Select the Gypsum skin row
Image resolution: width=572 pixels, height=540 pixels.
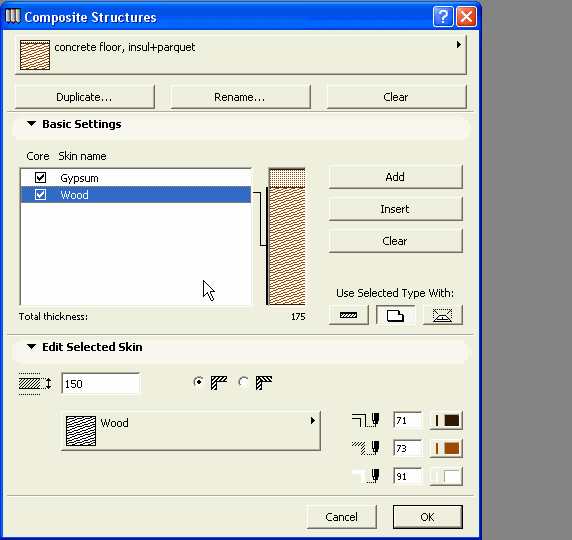pos(136,178)
